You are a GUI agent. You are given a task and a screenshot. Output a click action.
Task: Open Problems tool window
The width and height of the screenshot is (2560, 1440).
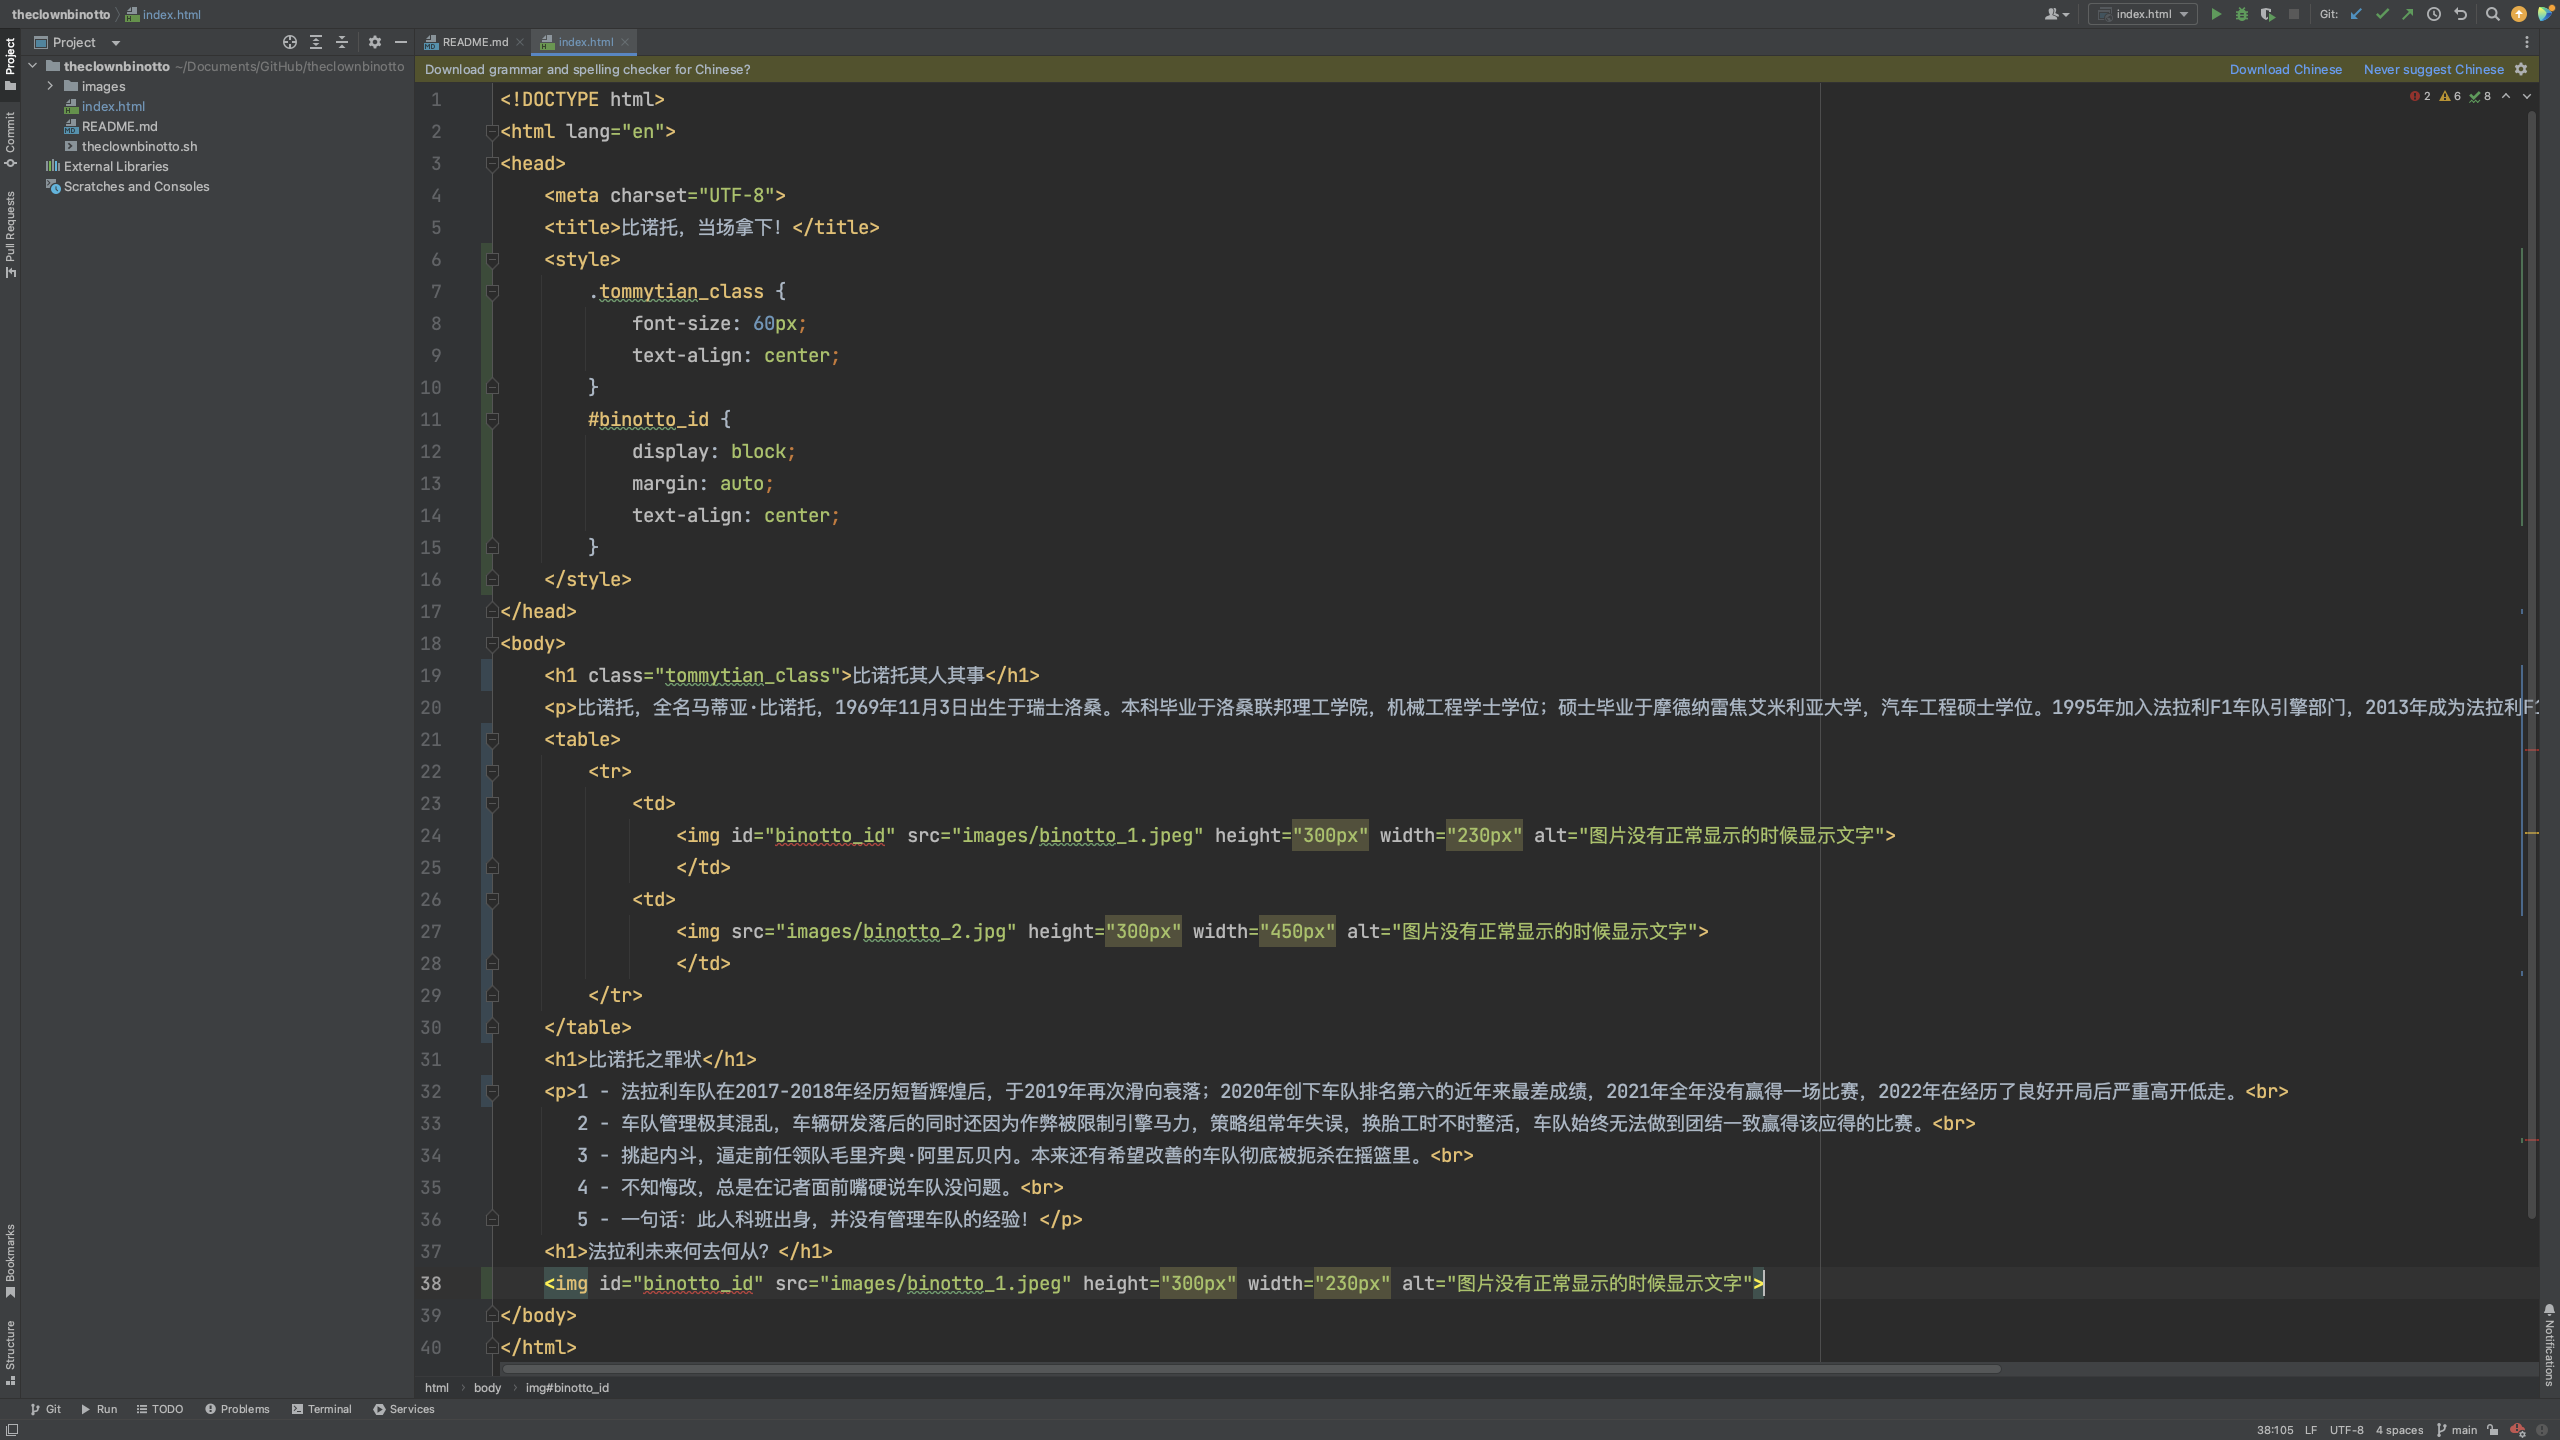coord(237,1409)
